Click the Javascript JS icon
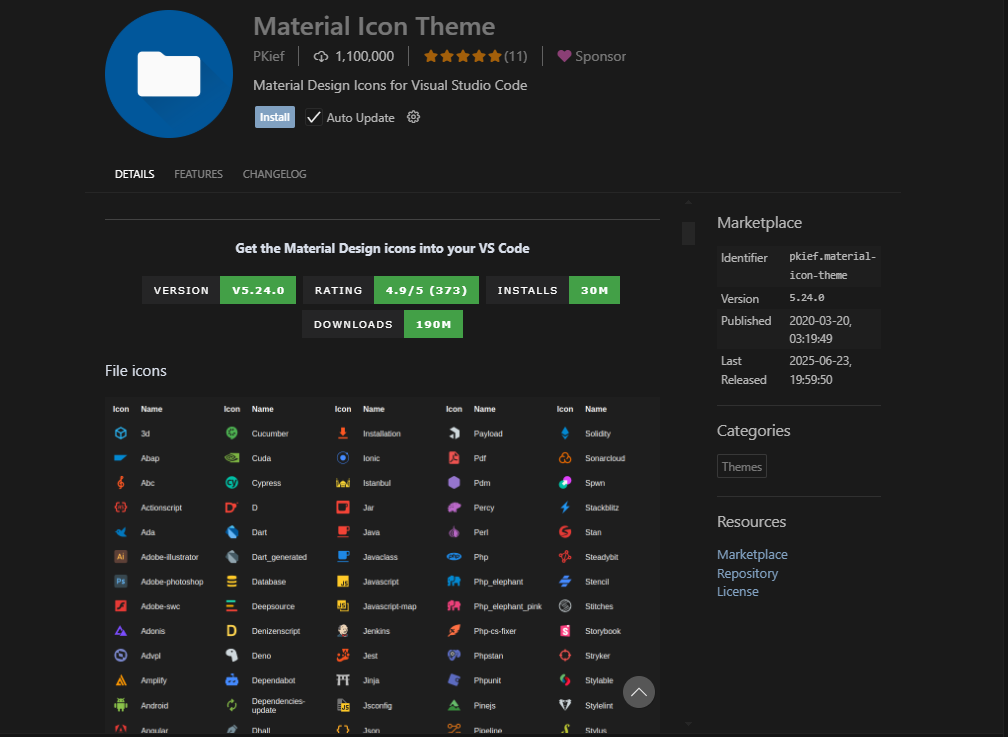Viewport: 1008px width, 737px height. coord(343,581)
